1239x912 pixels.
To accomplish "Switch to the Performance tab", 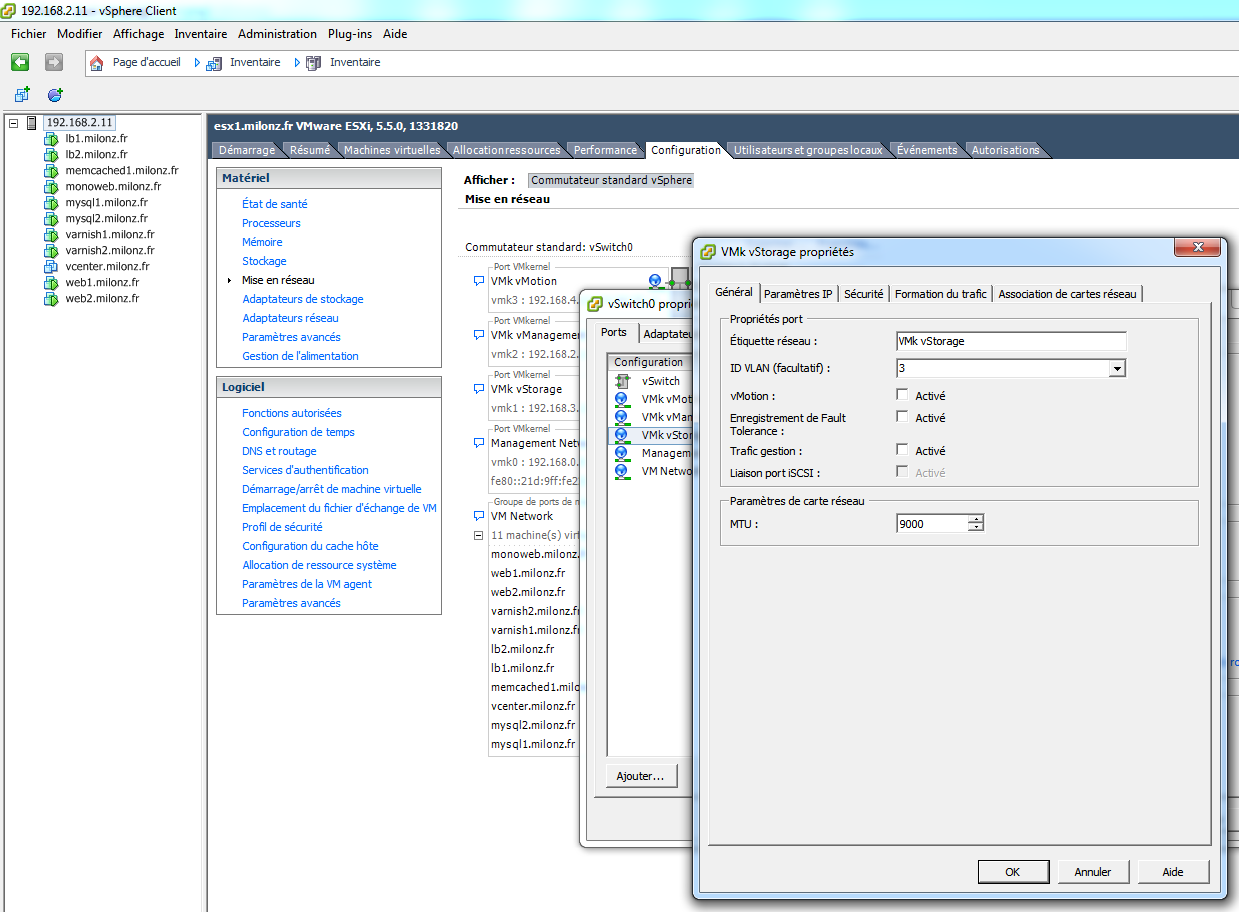I will 605,150.
